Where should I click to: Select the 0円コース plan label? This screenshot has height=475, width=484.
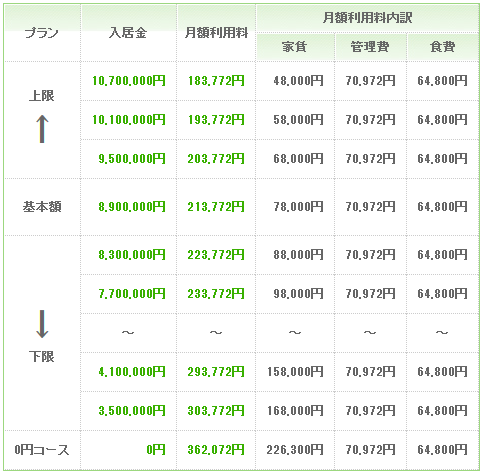click(x=42, y=450)
